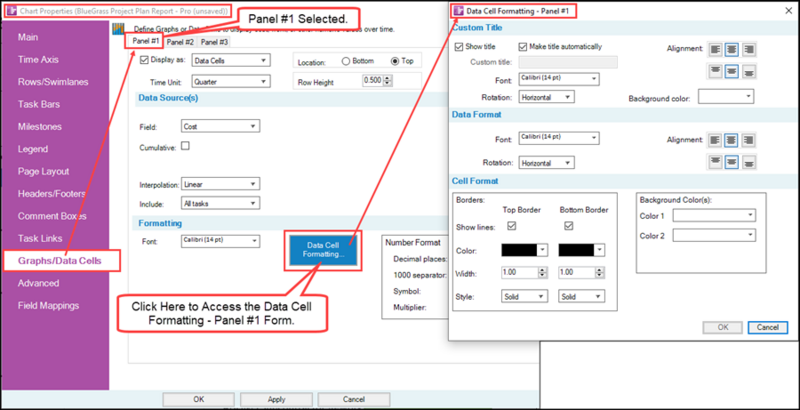Click OK in Data Cell Formatting dialog
This screenshot has height=410, width=800.
(x=723, y=327)
